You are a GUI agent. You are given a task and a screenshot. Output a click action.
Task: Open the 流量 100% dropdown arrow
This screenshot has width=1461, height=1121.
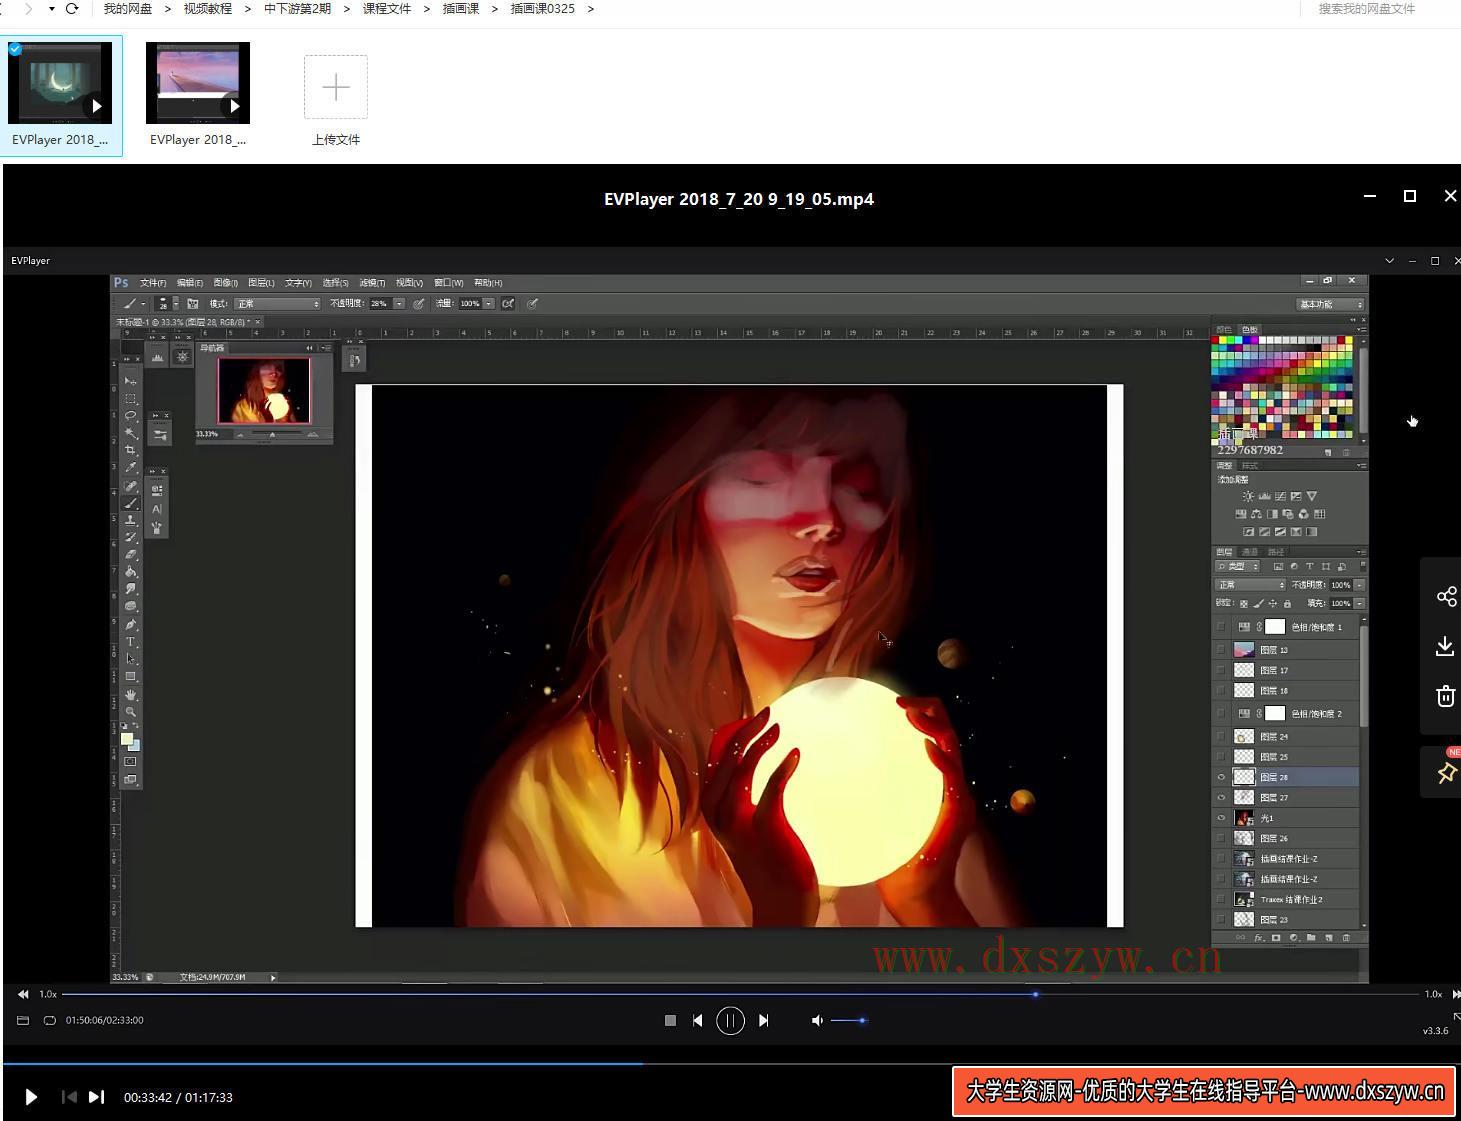(x=489, y=304)
